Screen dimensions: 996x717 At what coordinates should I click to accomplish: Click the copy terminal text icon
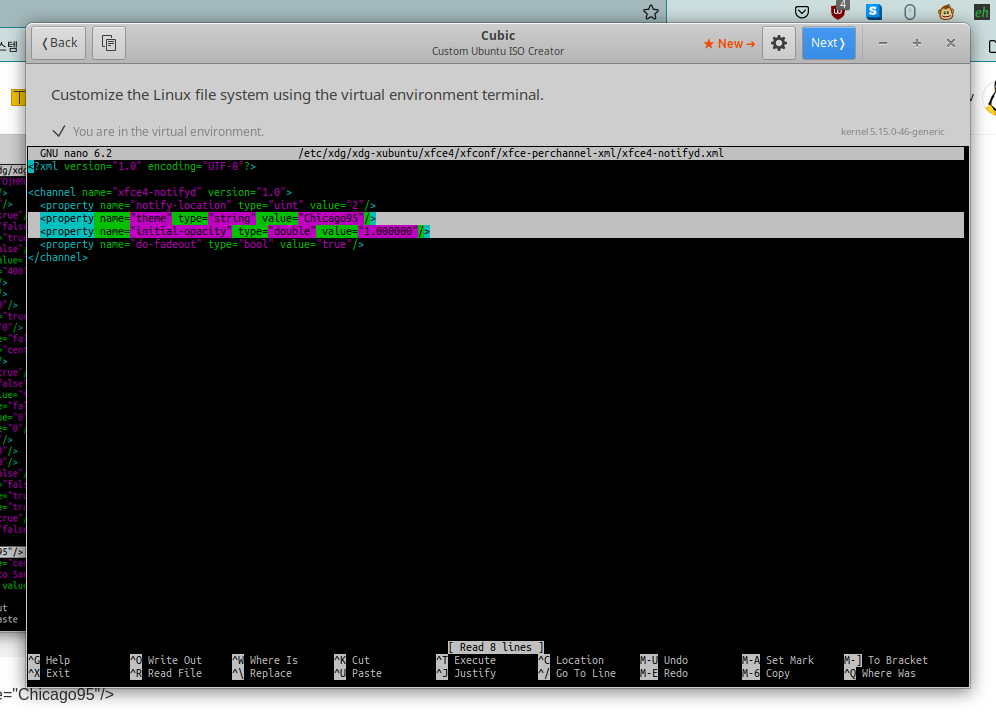(x=109, y=43)
